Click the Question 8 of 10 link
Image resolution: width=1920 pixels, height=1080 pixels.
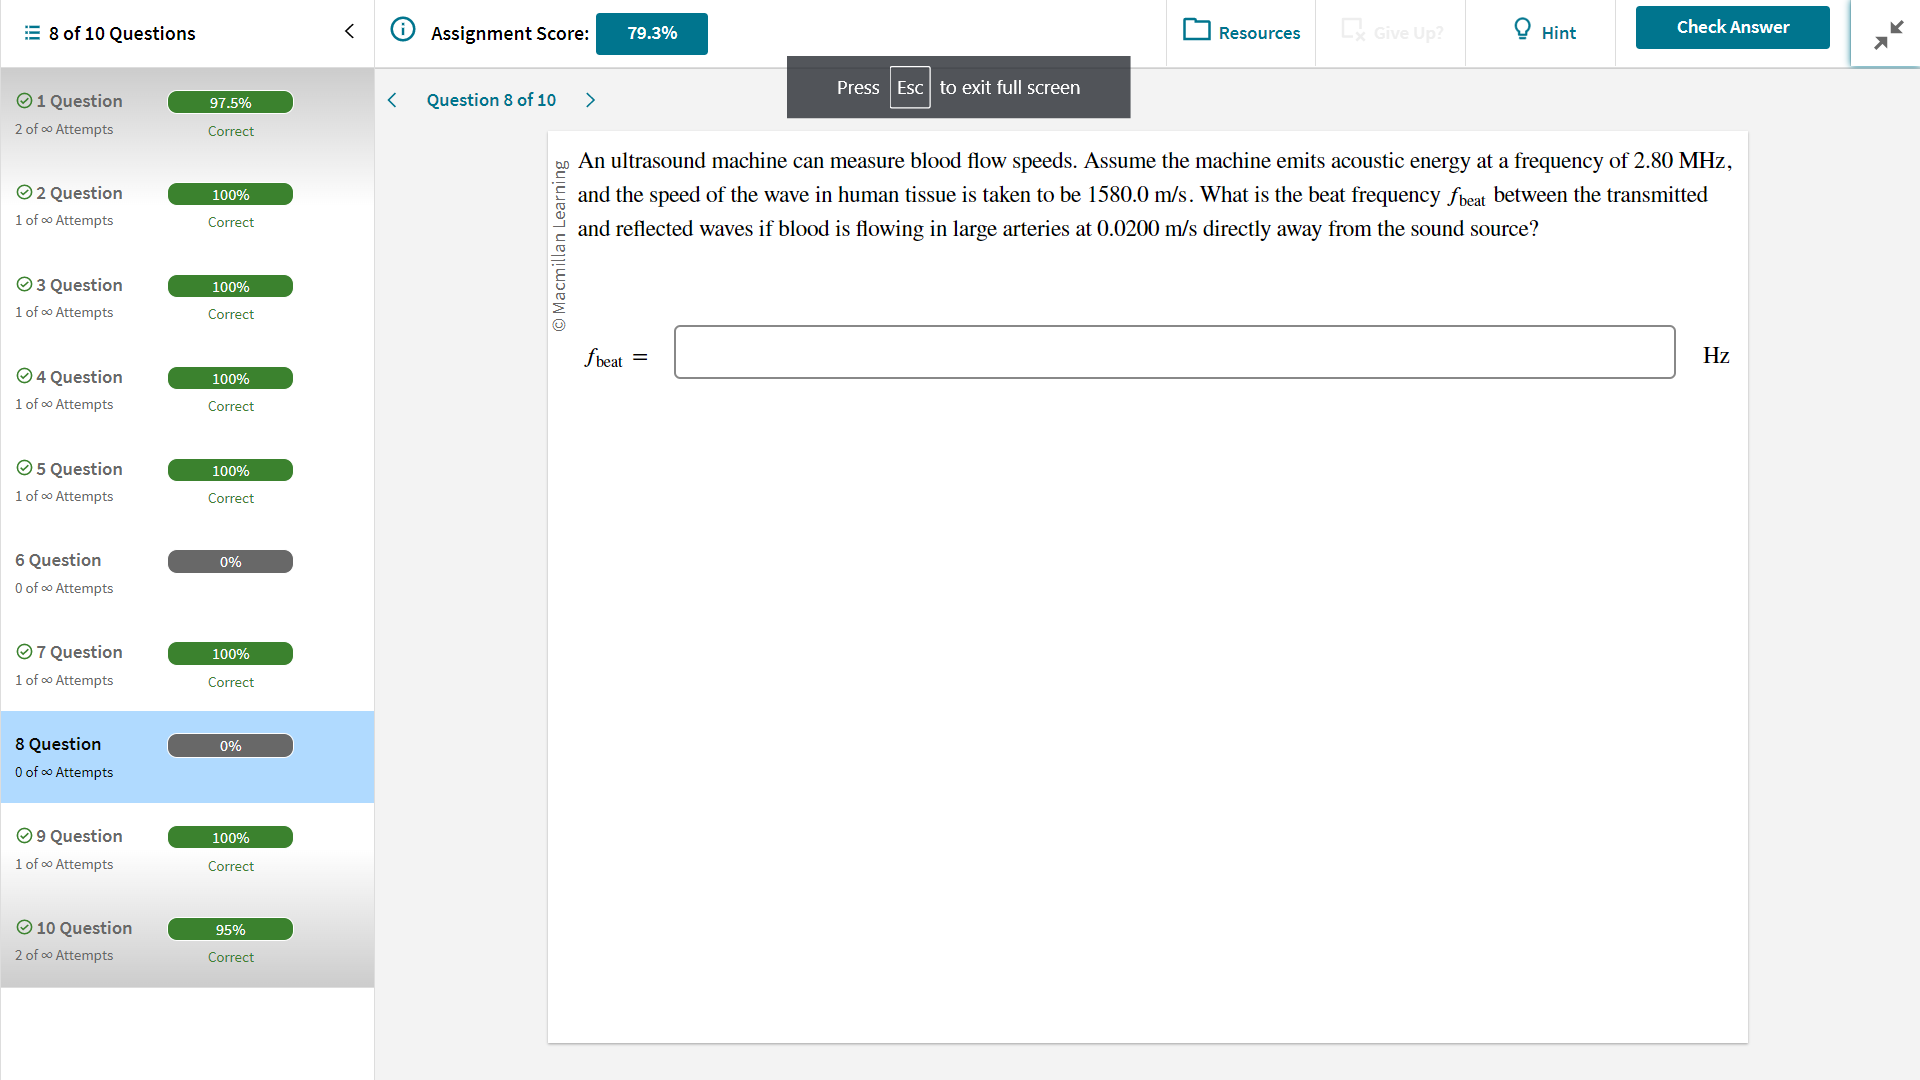pos(491,100)
